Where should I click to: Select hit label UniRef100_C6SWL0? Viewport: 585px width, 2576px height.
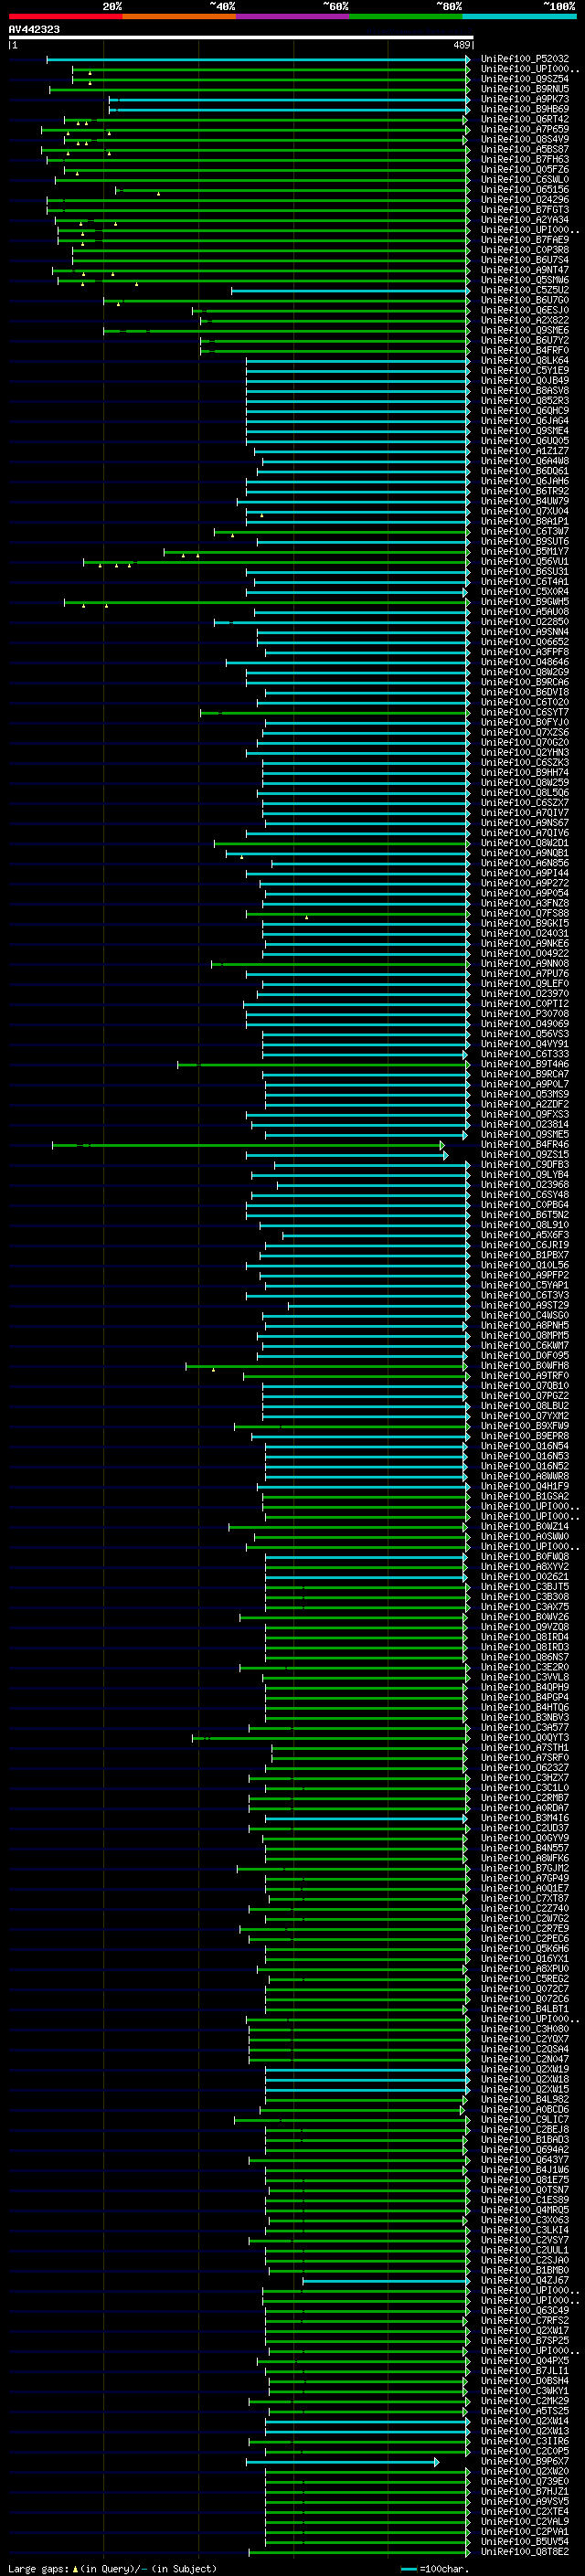(x=525, y=180)
